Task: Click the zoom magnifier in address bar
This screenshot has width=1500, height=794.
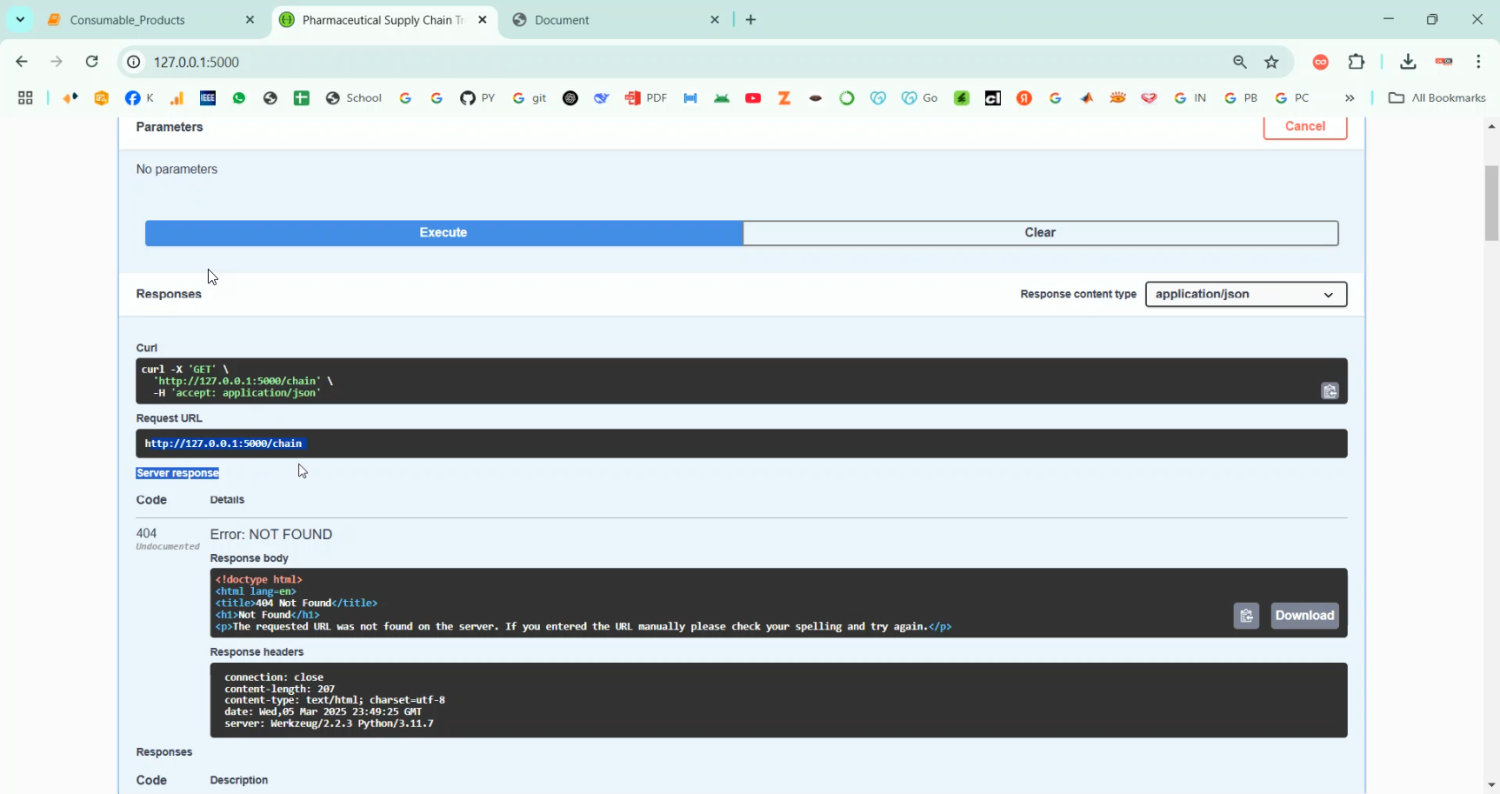Action: pyautogui.click(x=1240, y=62)
